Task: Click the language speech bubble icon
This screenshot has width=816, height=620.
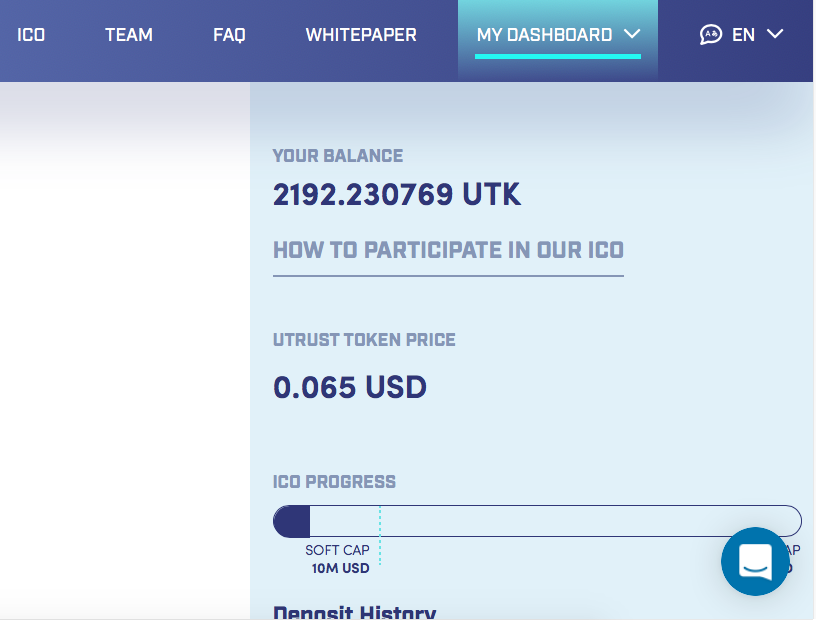Action: [711, 35]
